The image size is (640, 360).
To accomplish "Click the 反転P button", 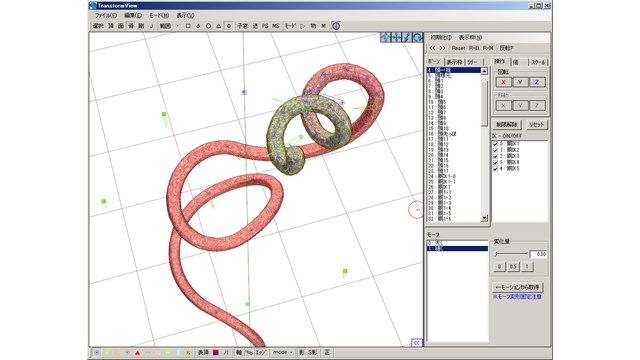I will 507,48.
